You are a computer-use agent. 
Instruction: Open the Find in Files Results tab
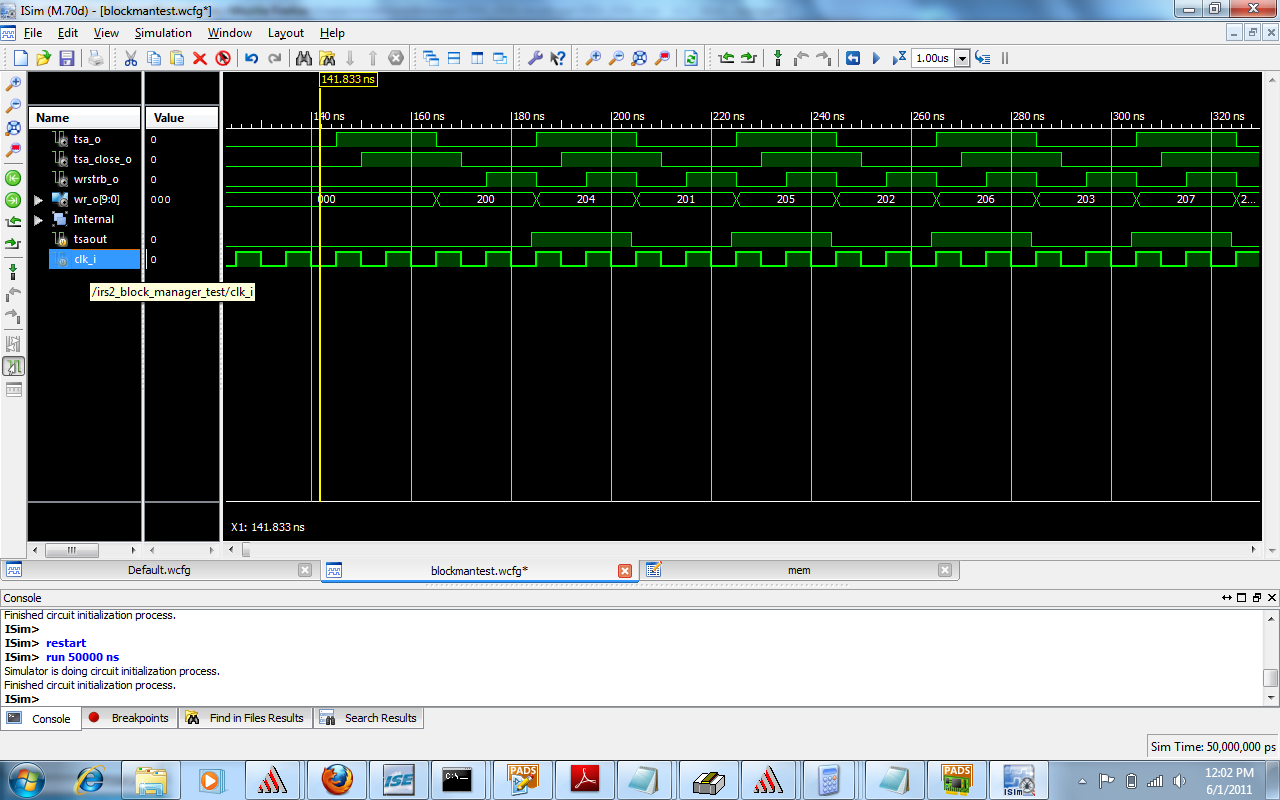(x=246, y=718)
